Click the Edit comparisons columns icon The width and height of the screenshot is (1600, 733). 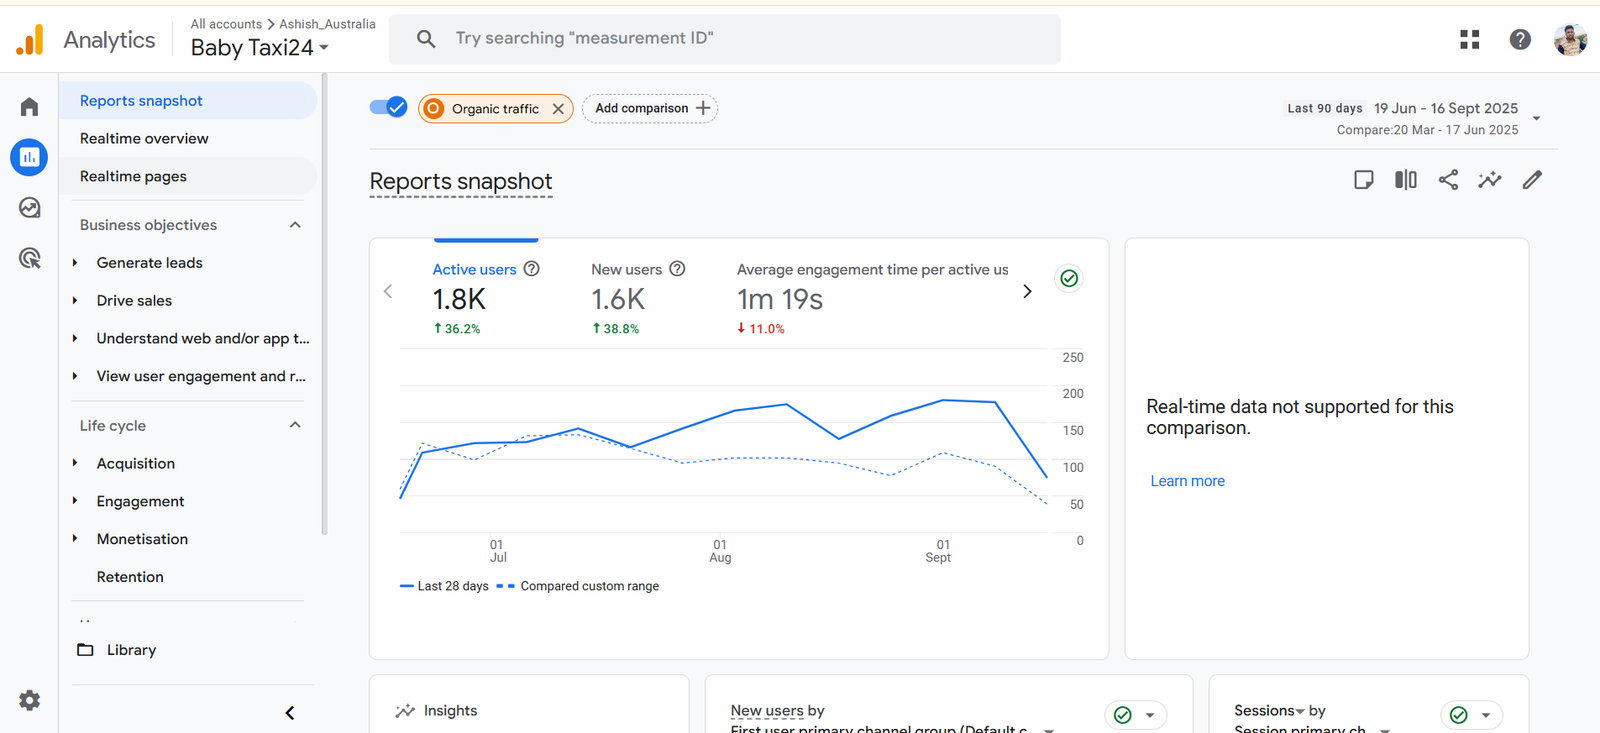pyautogui.click(x=1406, y=180)
